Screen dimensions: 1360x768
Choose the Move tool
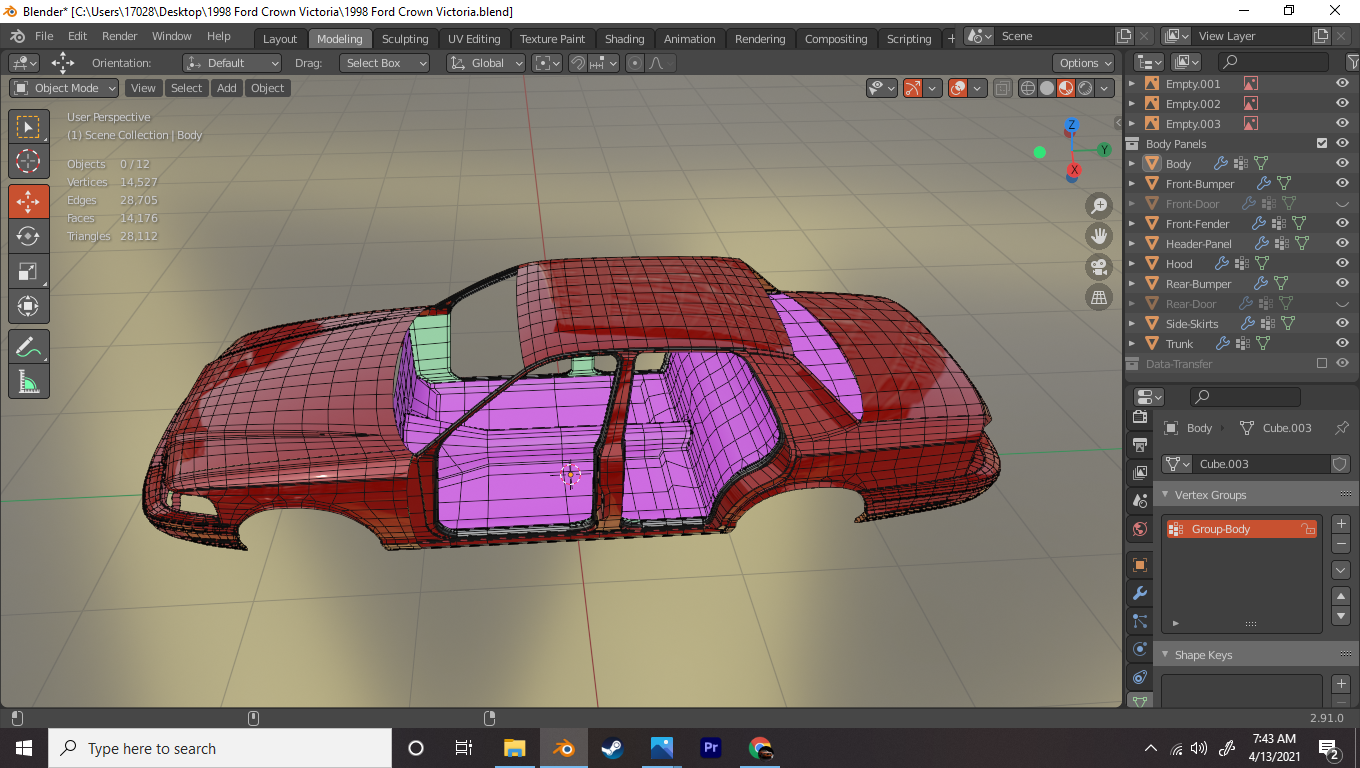point(28,201)
